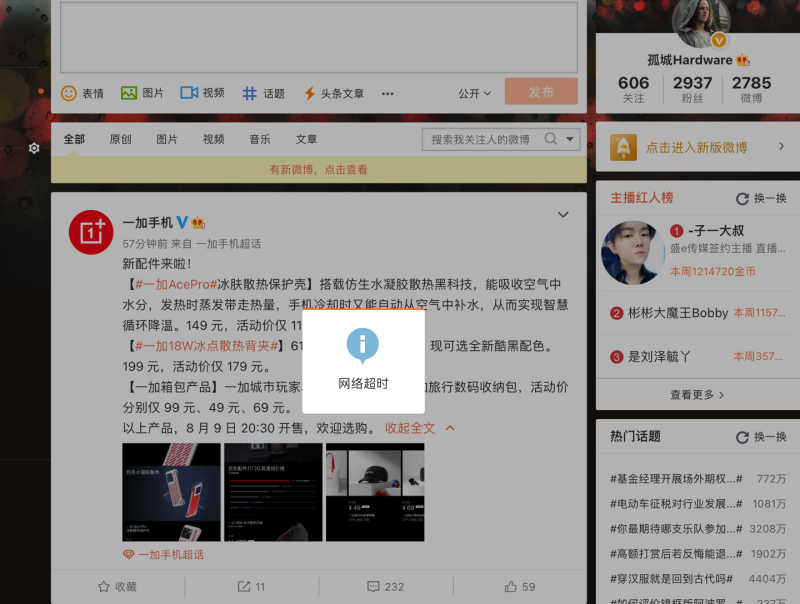Open the 2785 微博 posts count
Screen dimensions: 800x604
[752, 89]
